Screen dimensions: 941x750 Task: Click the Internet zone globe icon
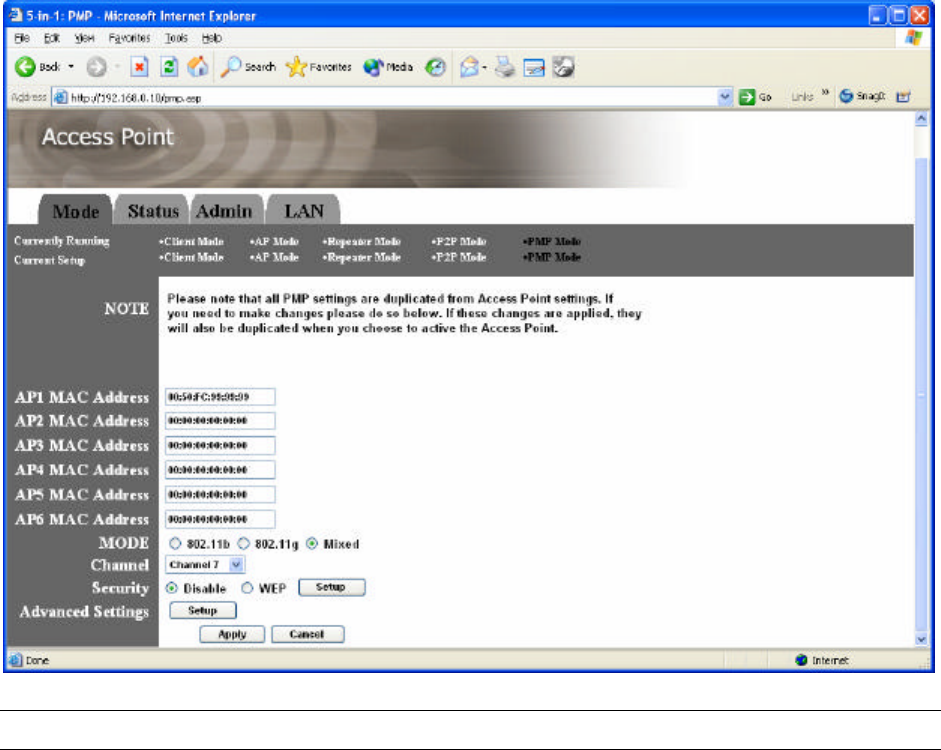pyautogui.click(x=801, y=660)
